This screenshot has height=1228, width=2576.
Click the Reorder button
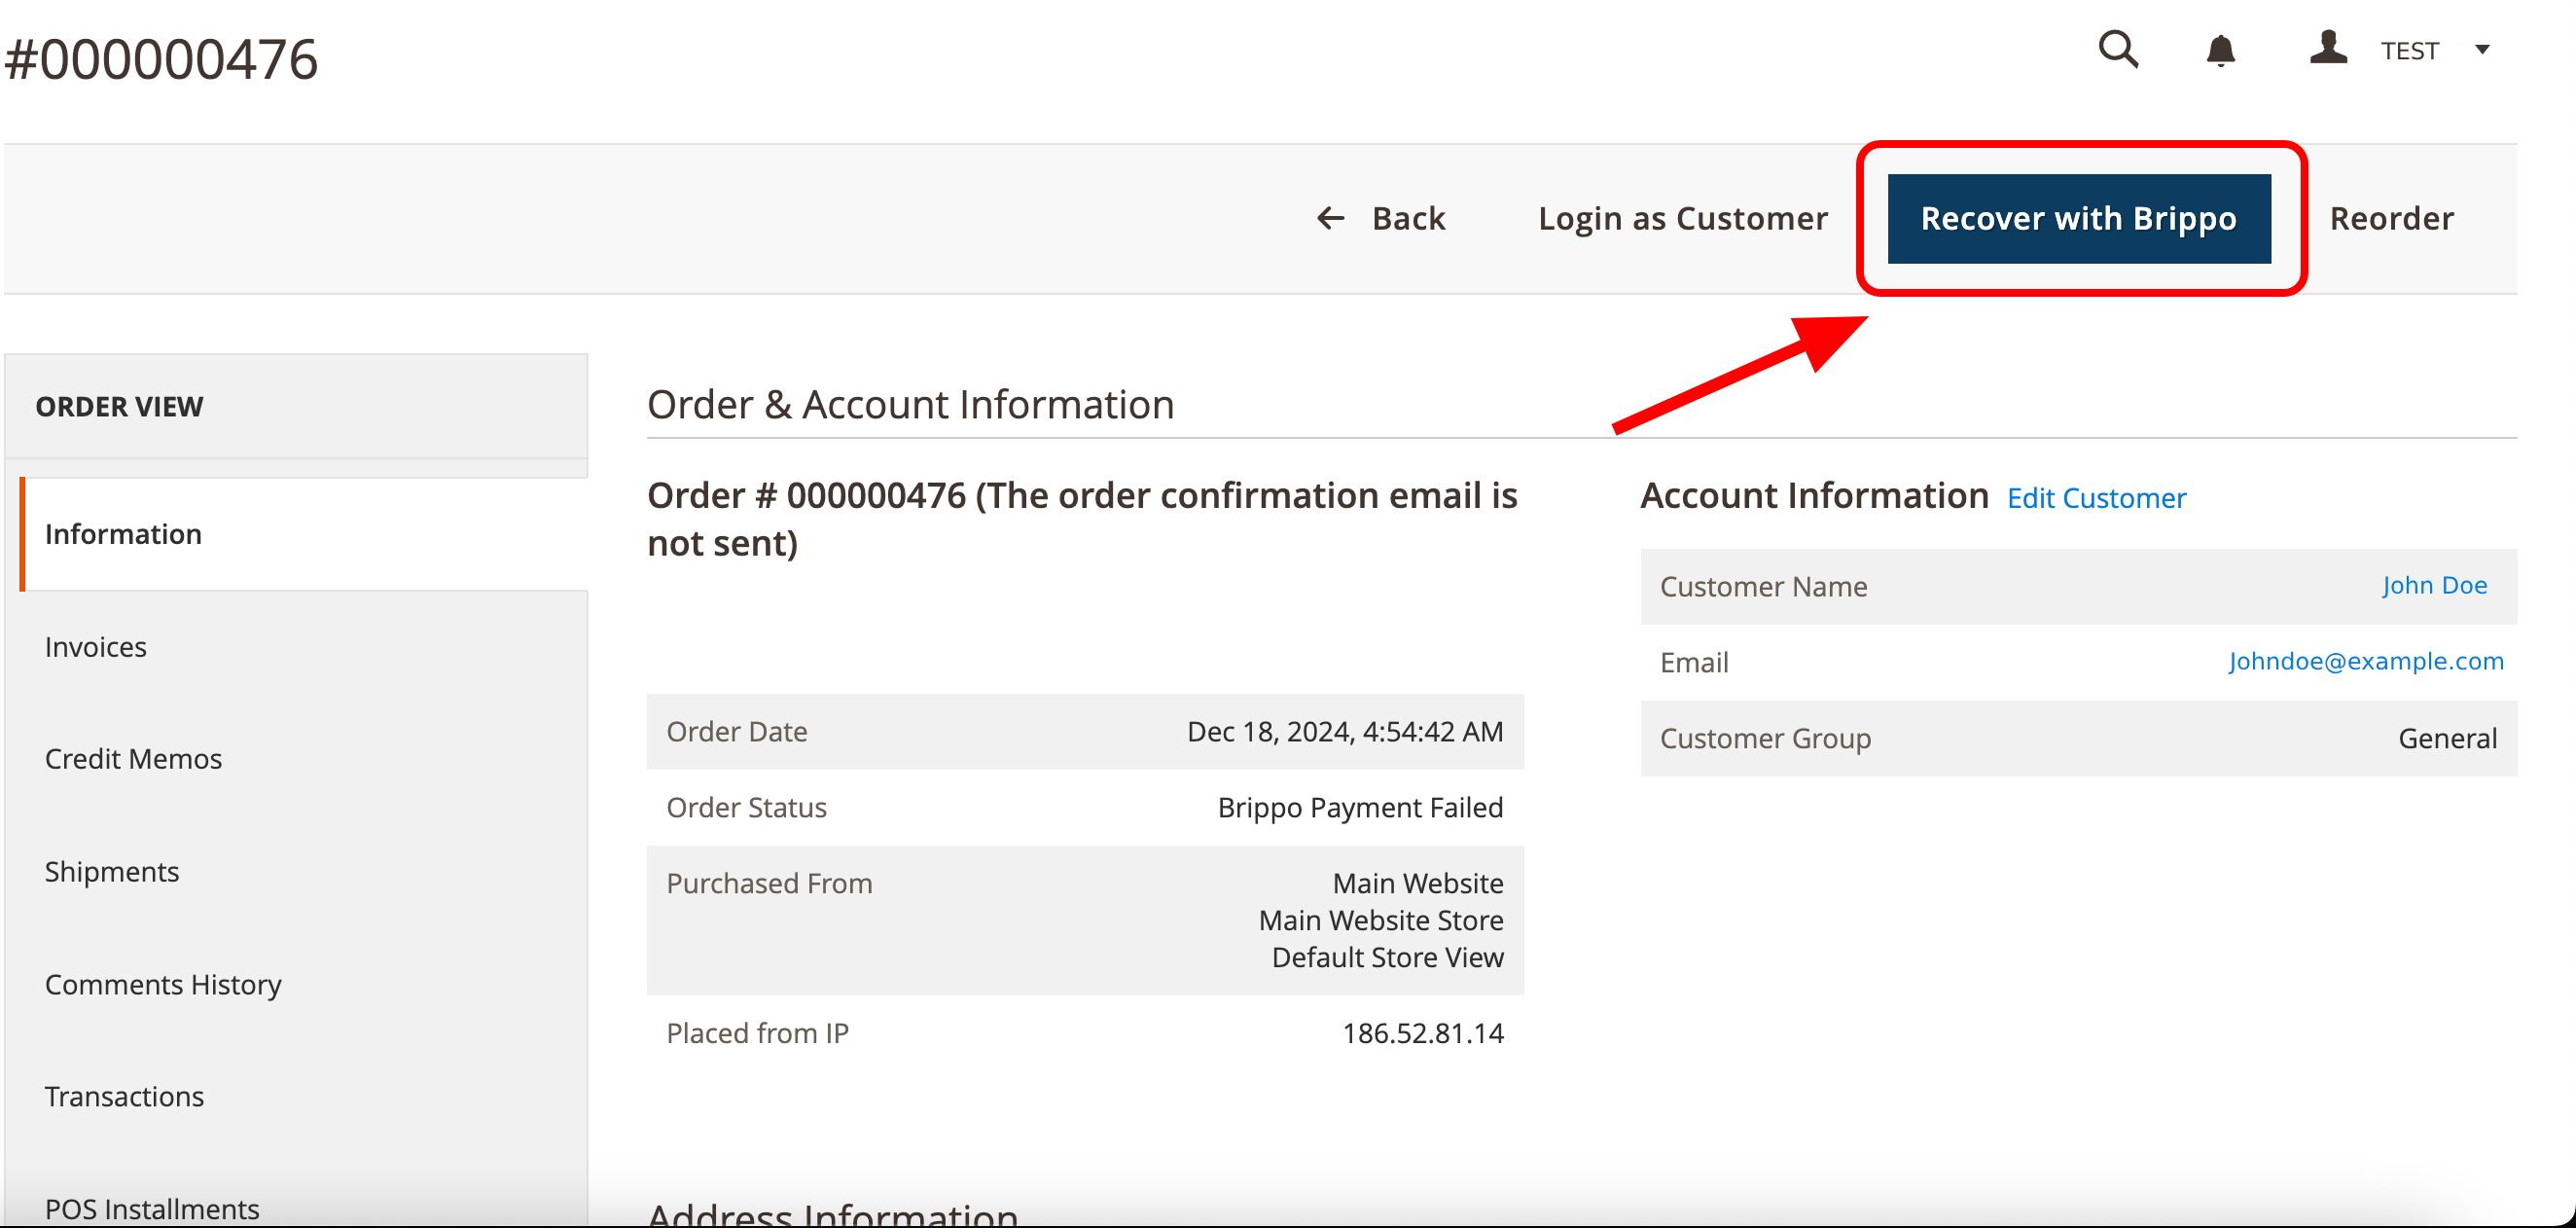click(x=2390, y=218)
